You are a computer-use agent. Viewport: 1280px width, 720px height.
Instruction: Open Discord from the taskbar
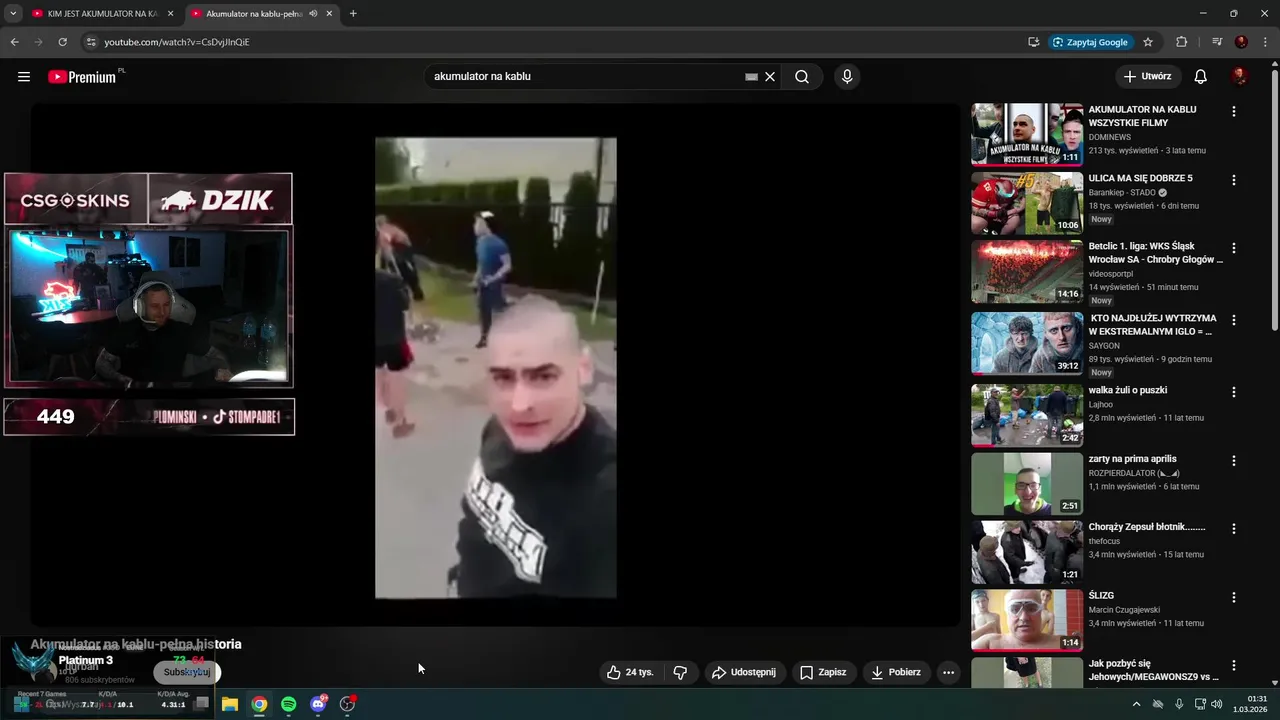tap(318, 704)
